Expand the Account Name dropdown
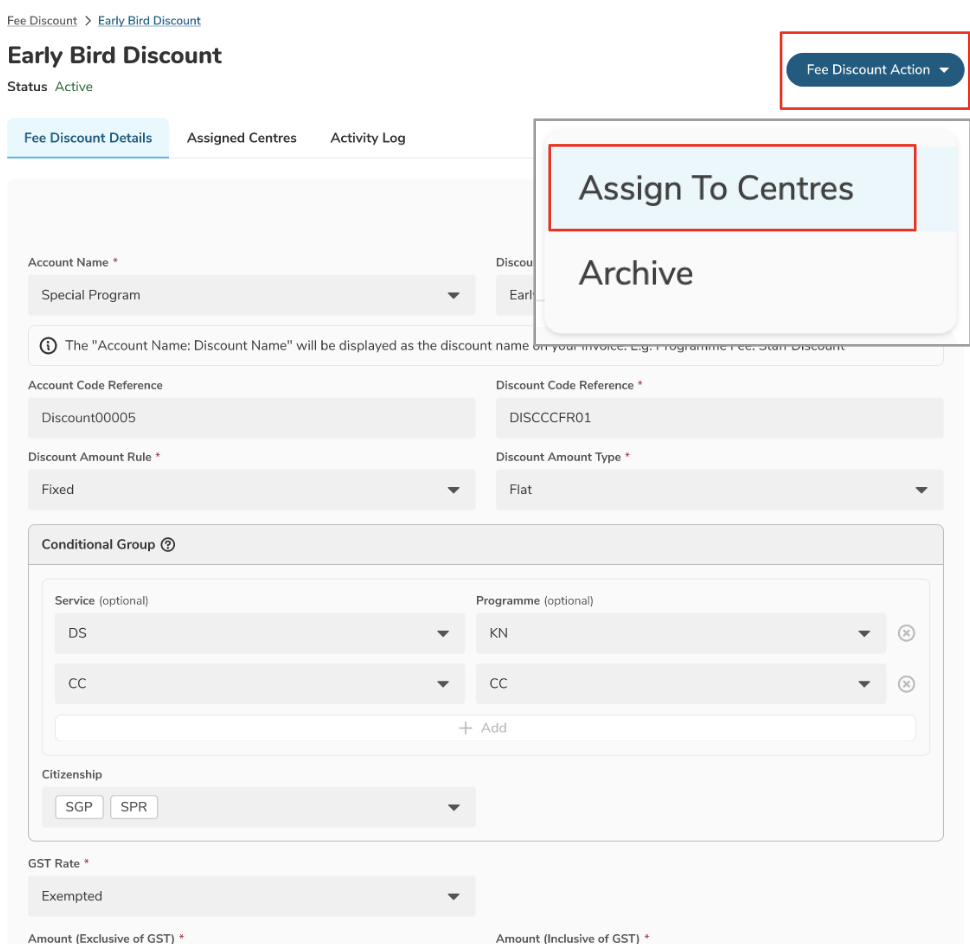Screen dimensions: 970x944 (251, 295)
